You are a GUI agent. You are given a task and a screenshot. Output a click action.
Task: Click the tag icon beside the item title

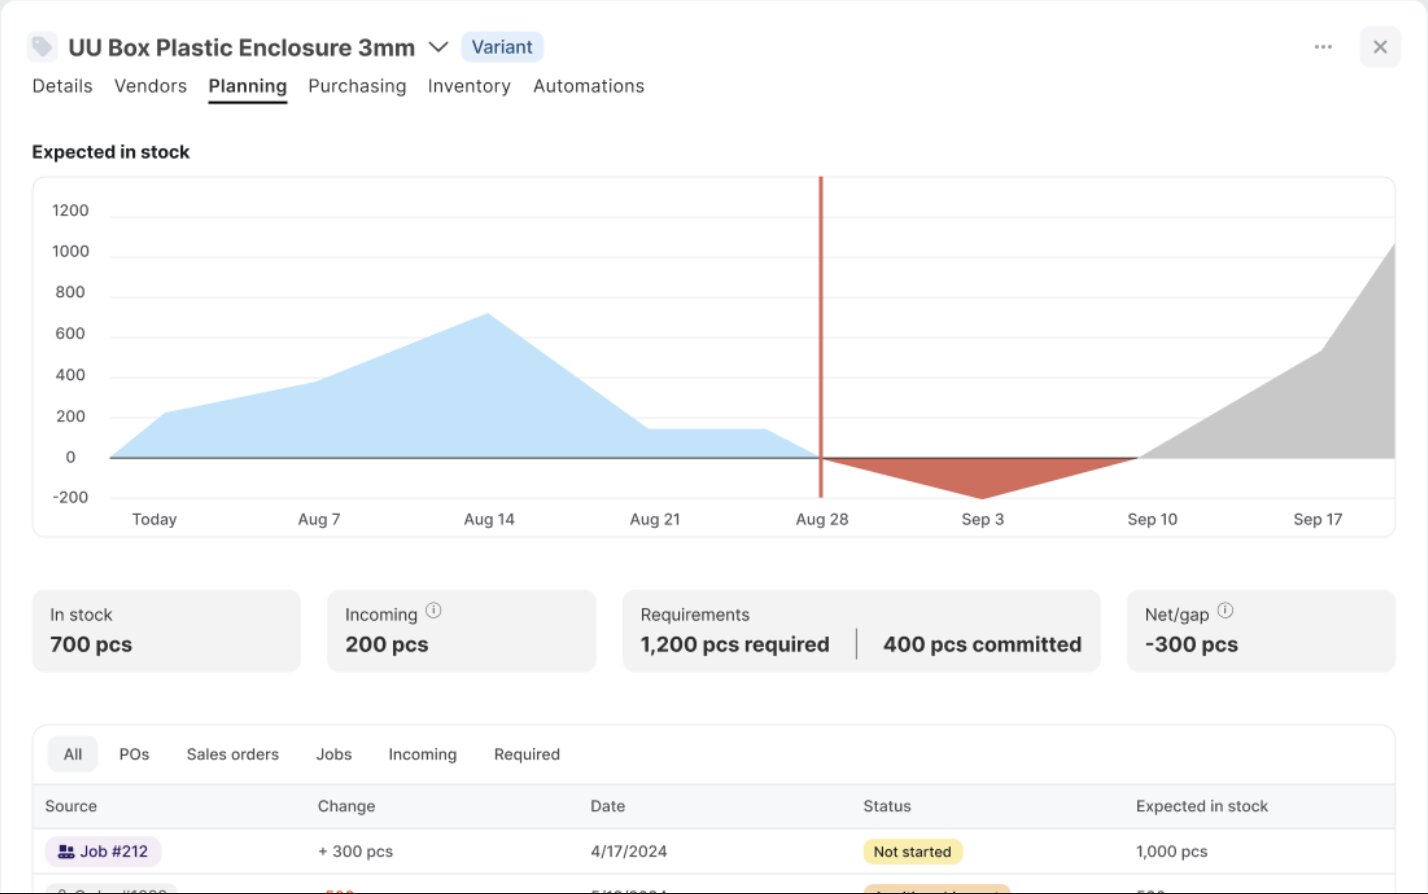pyautogui.click(x=42, y=47)
